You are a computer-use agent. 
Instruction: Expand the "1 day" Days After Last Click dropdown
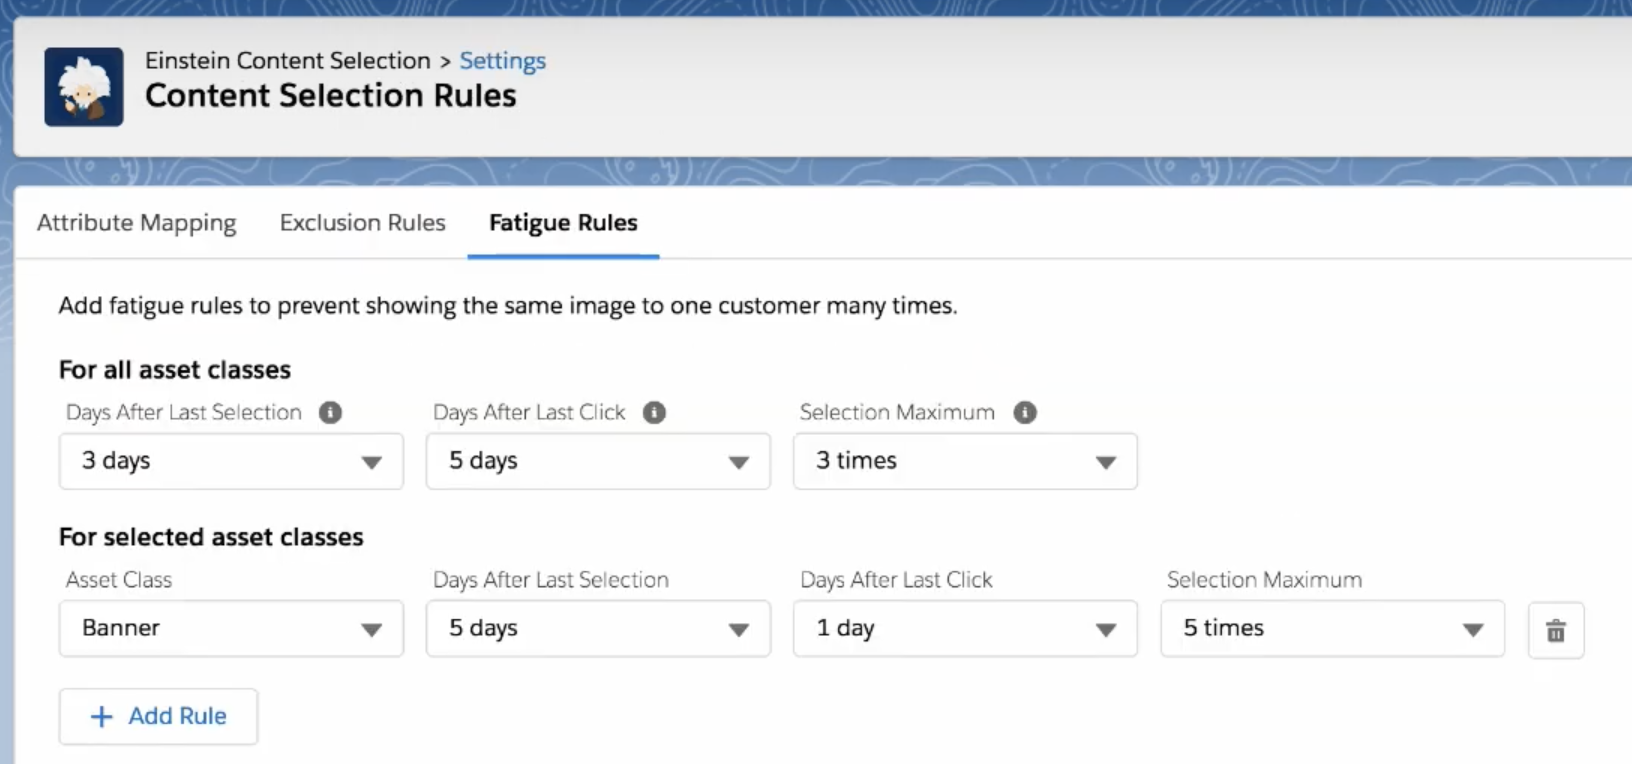[x=965, y=629]
